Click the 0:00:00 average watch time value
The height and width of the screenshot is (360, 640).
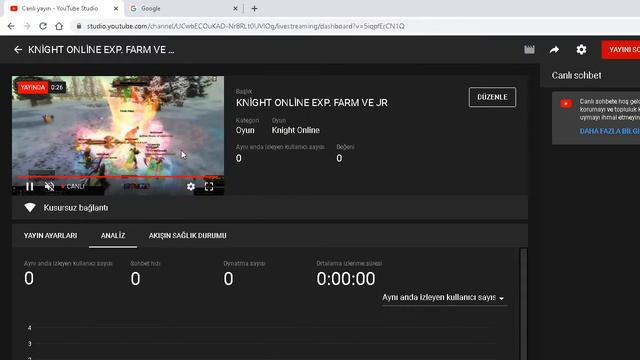346,279
